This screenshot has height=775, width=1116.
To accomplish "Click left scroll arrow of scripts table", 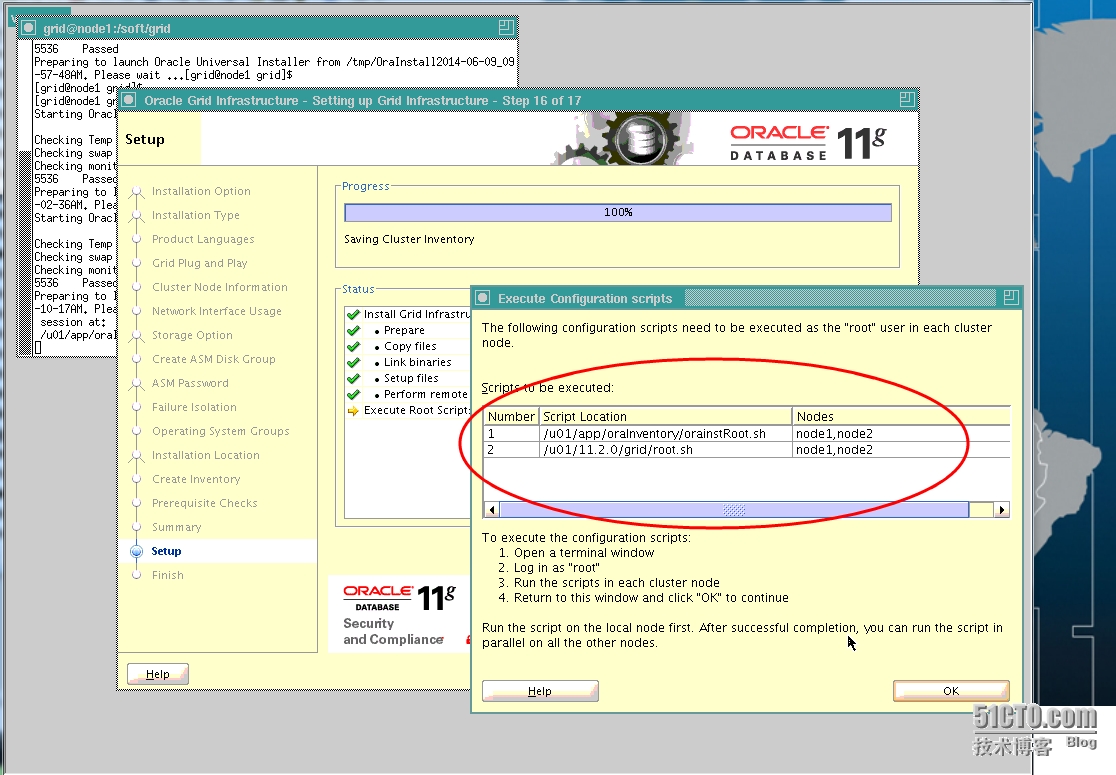I will click(492, 510).
